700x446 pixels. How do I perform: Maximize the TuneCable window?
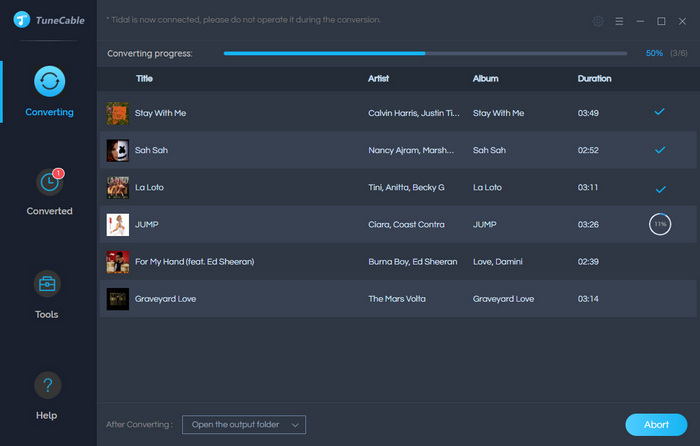tap(661, 21)
